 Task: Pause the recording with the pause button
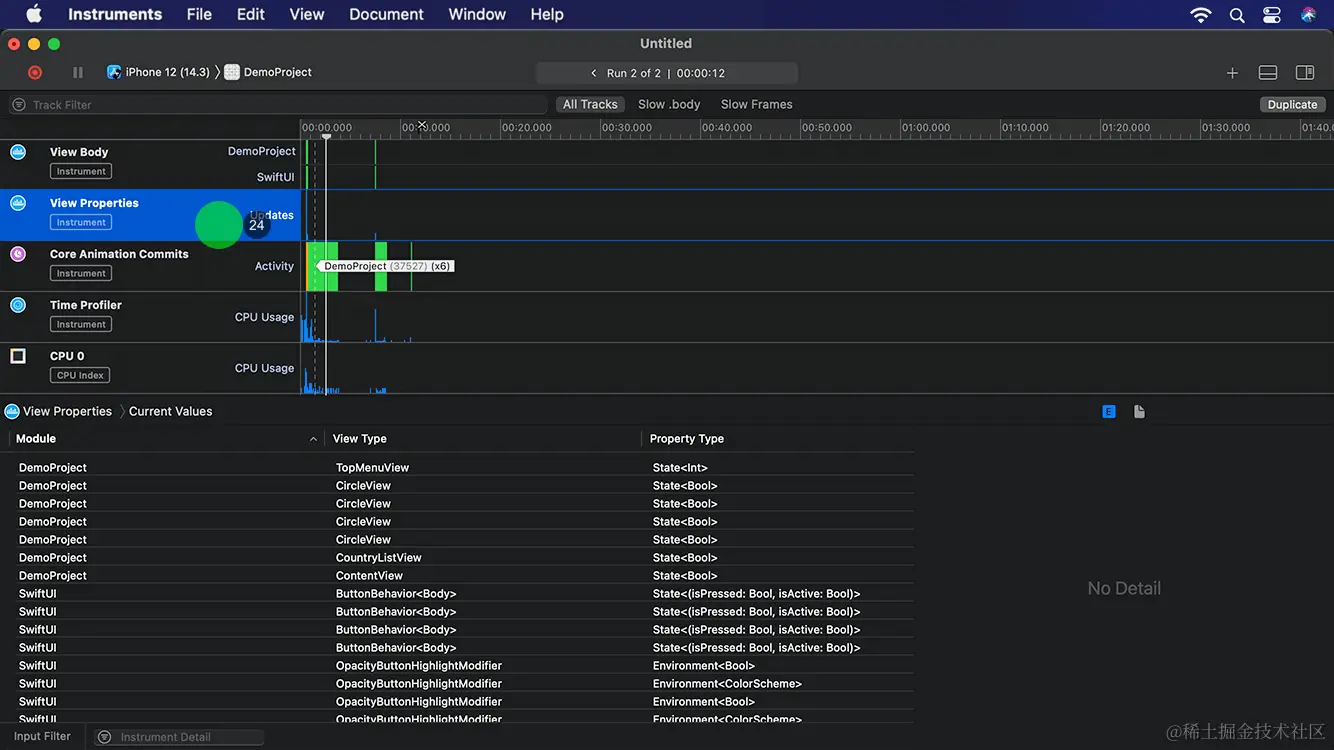coord(78,72)
